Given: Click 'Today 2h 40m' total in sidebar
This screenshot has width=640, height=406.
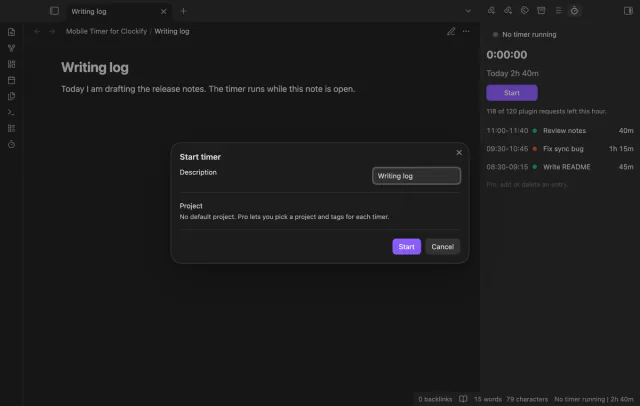Looking at the screenshot, I should pos(512,73).
